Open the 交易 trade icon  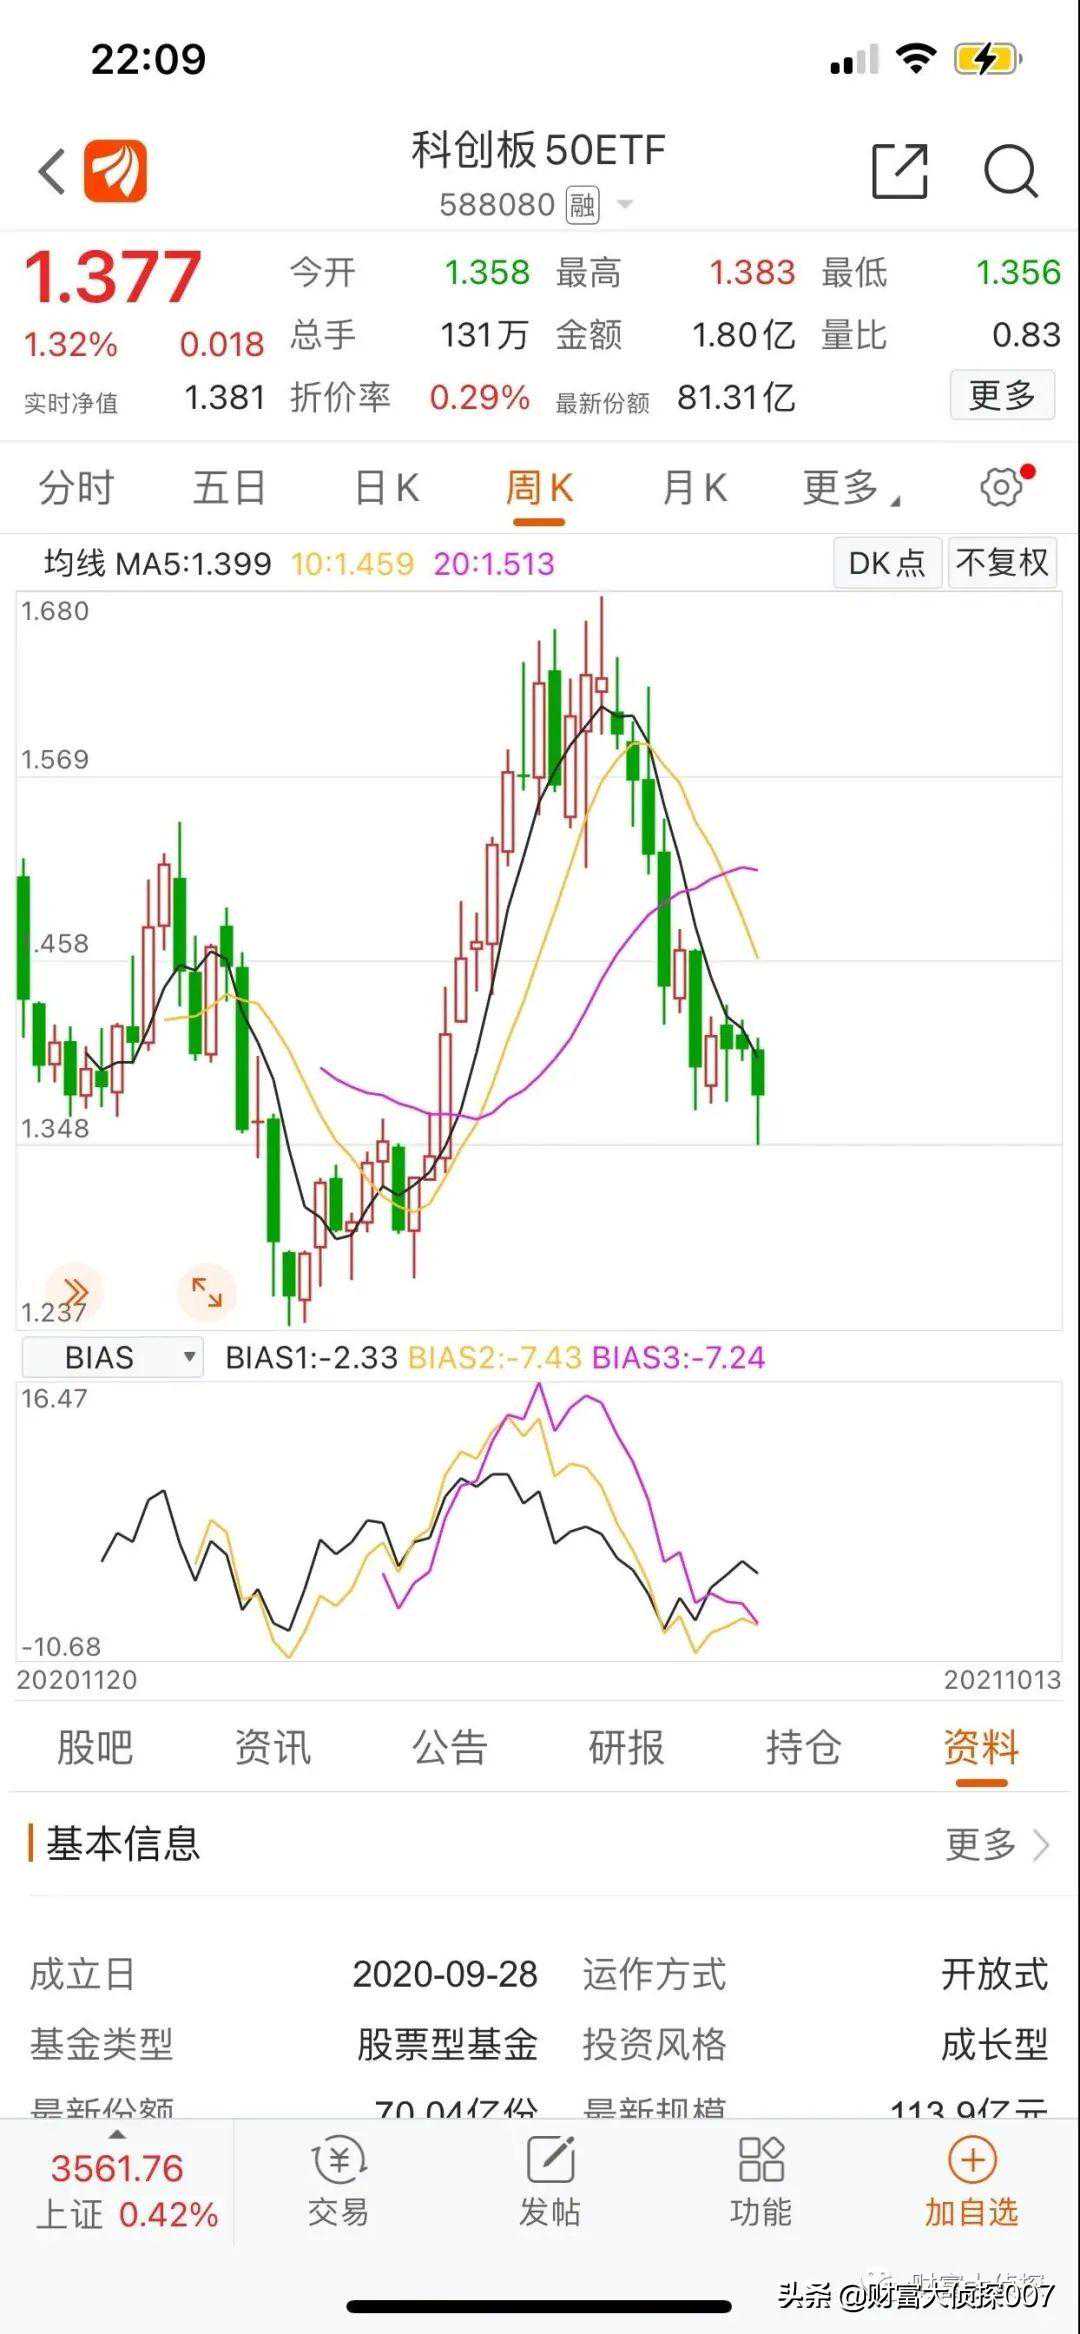pyautogui.click(x=338, y=2182)
